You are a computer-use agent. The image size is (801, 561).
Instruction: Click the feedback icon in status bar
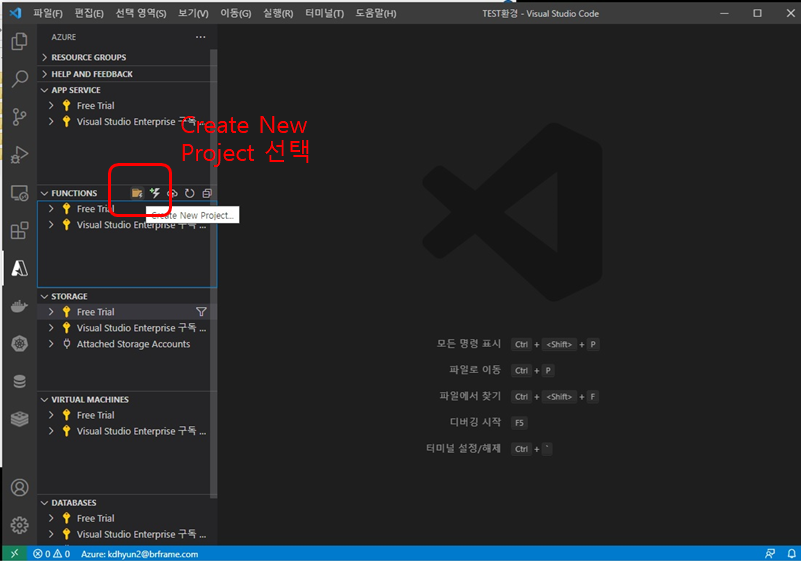click(770, 553)
